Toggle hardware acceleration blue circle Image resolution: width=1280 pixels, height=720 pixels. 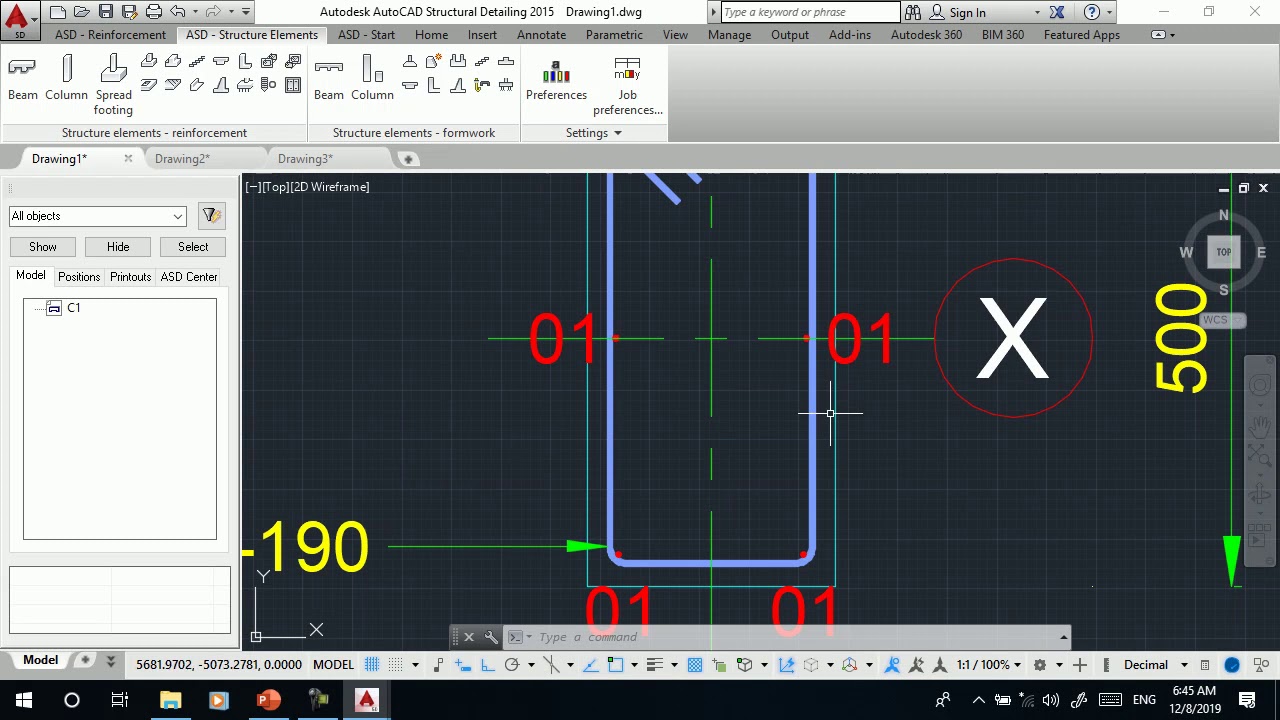click(x=1232, y=665)
